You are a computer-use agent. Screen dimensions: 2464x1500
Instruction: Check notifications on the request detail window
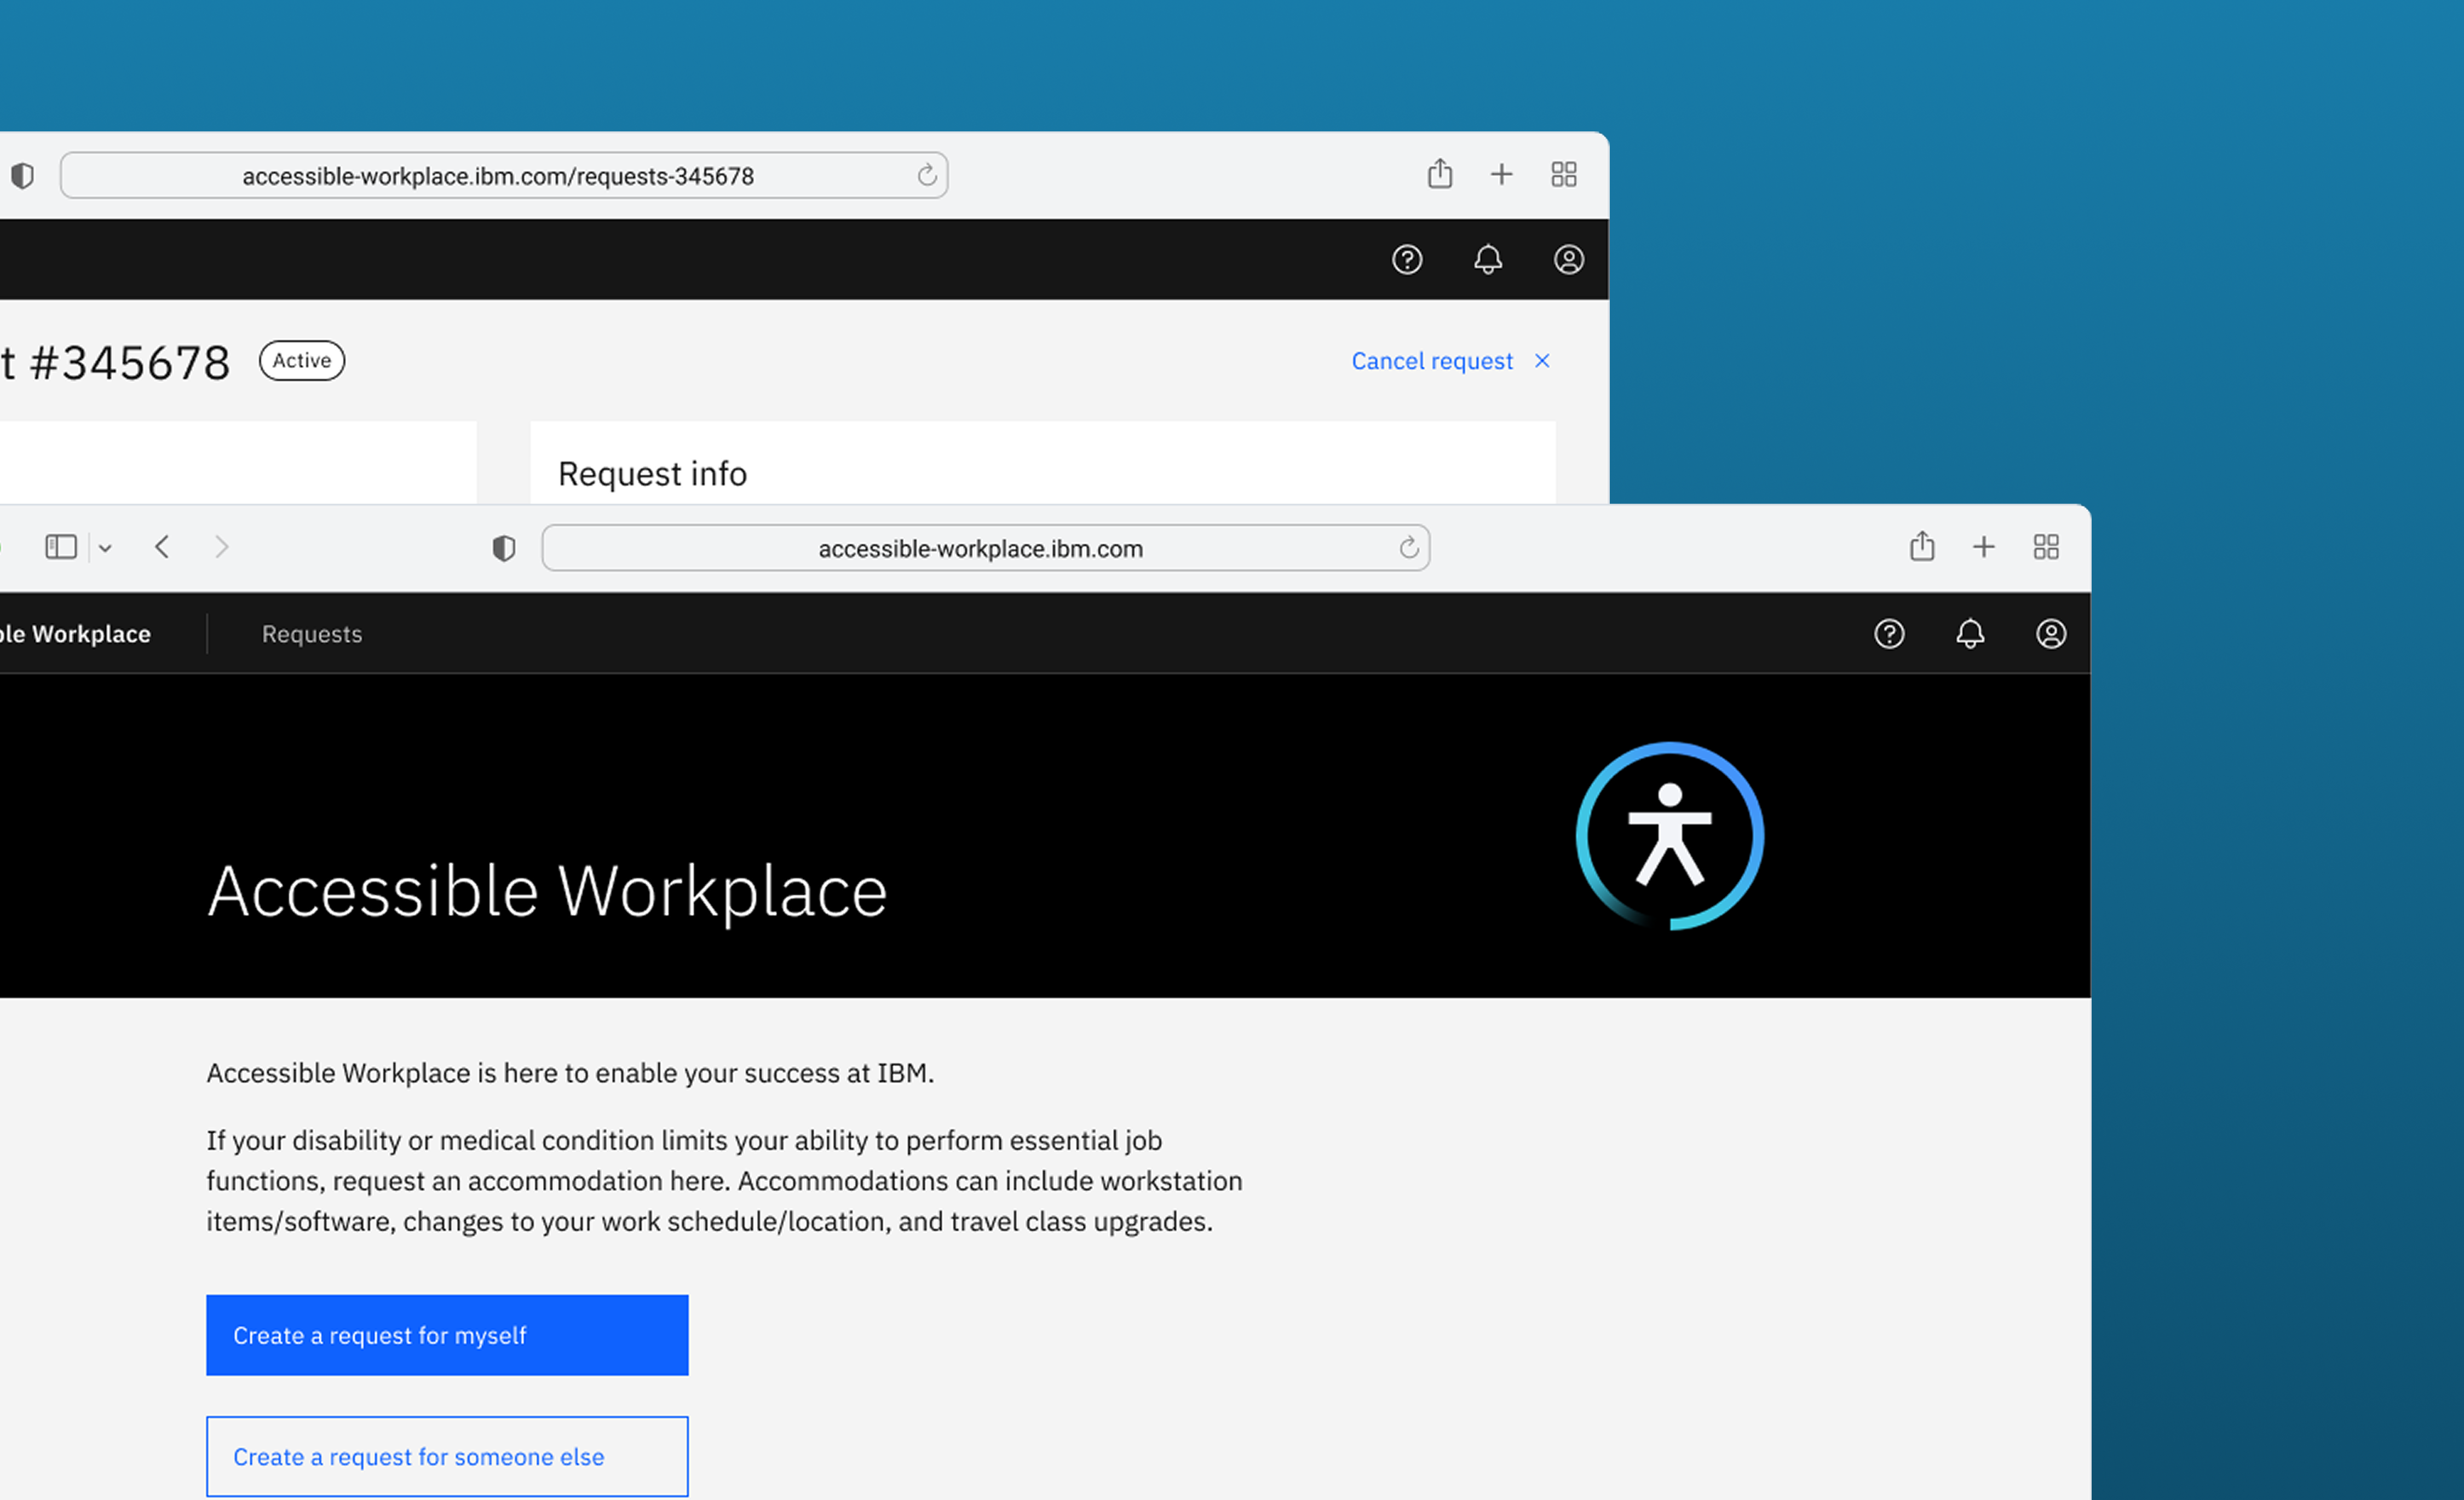tap(1488, 259)
